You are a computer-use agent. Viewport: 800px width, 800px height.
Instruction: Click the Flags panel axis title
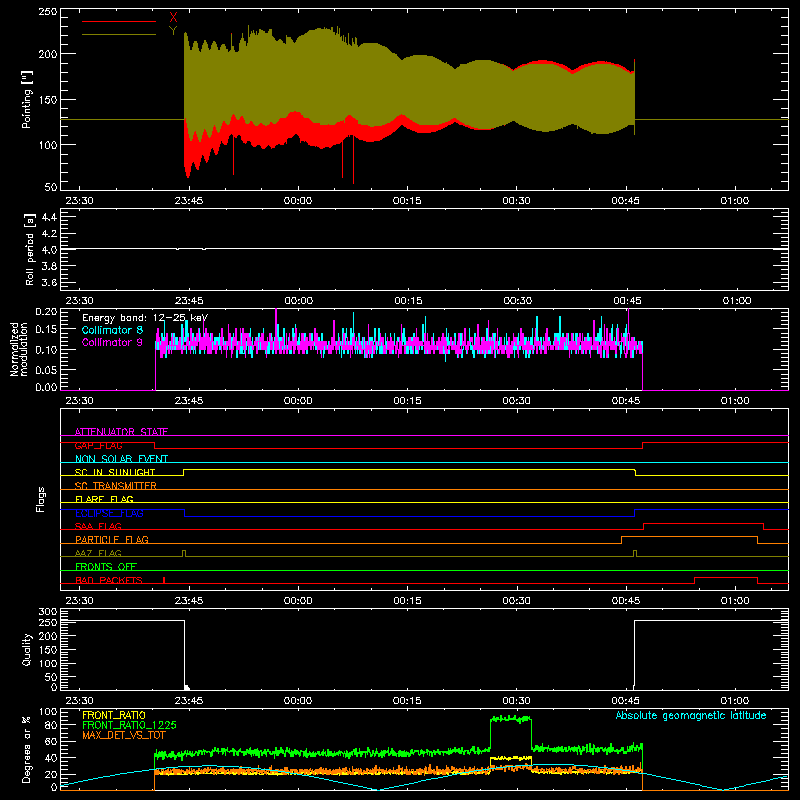40,499
